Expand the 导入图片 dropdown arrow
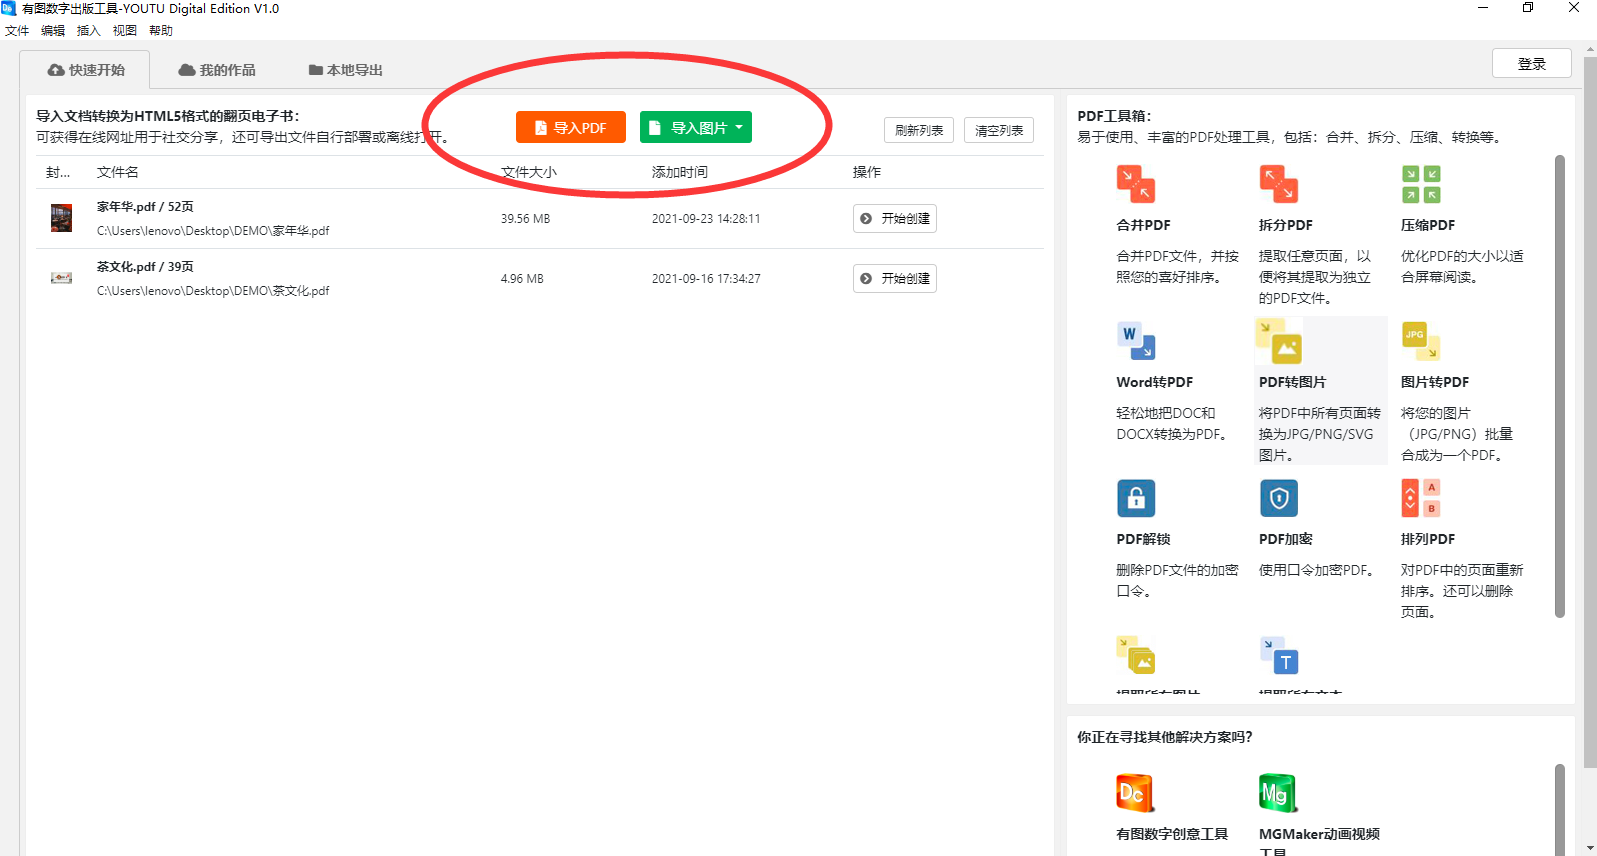The width and height of the screenshot is (1597, 856). [x=739, y=127]
